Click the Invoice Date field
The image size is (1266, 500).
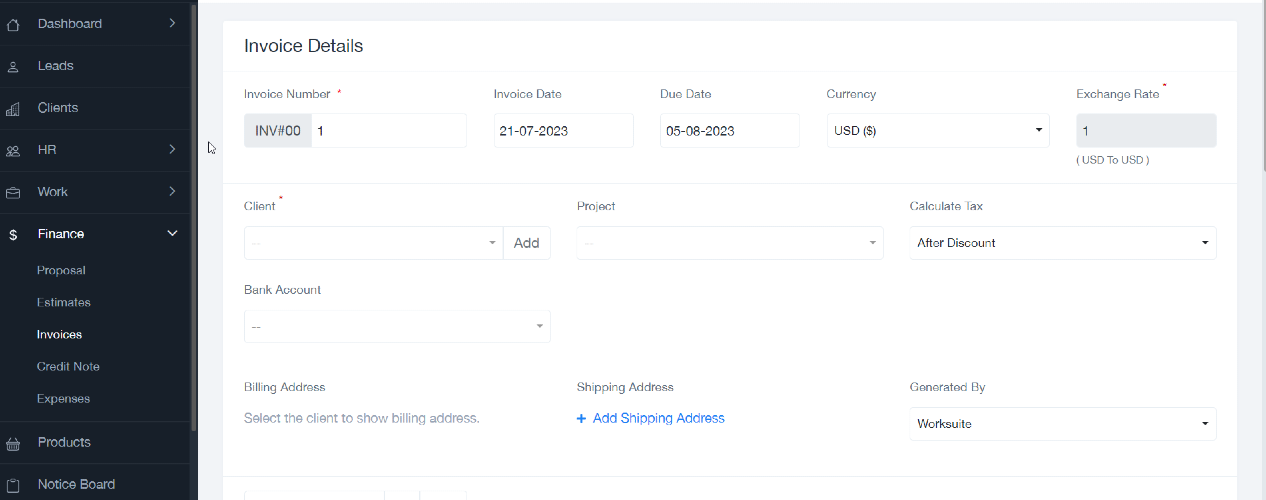click(564, 131)
